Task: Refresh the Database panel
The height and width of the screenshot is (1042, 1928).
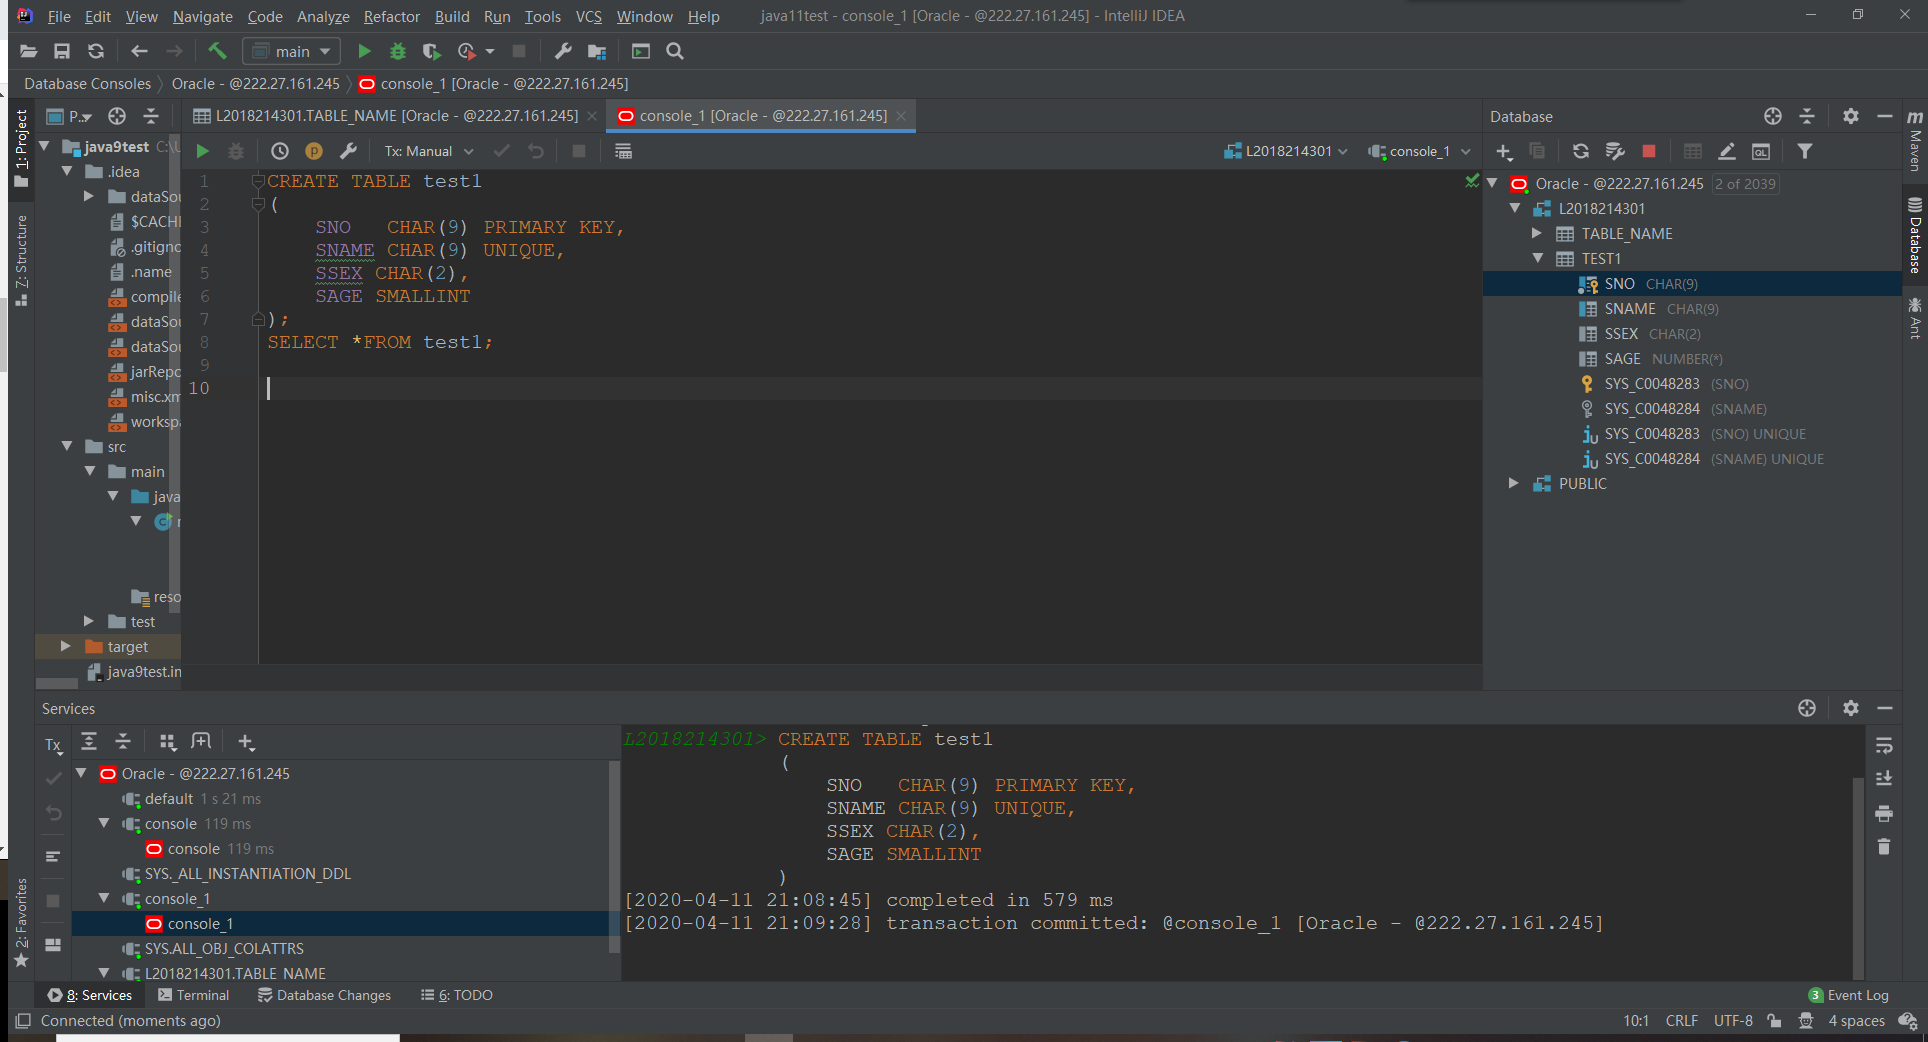Action: [x=1581, y=151]
